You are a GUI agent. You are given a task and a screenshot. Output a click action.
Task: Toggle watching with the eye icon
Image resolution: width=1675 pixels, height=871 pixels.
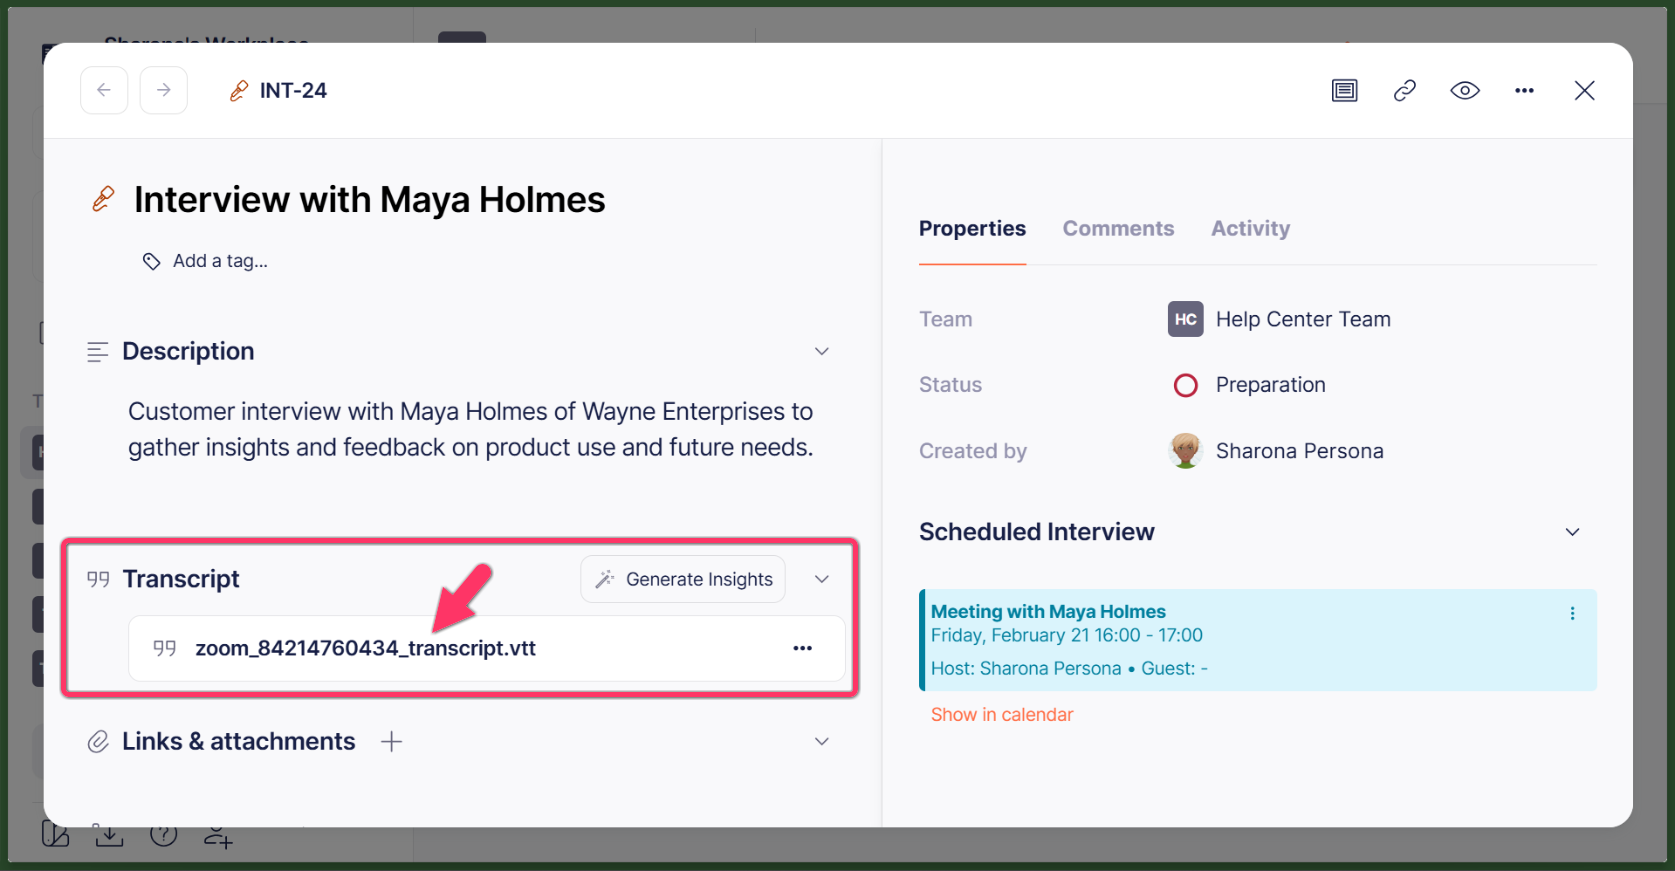[1465, 91]
